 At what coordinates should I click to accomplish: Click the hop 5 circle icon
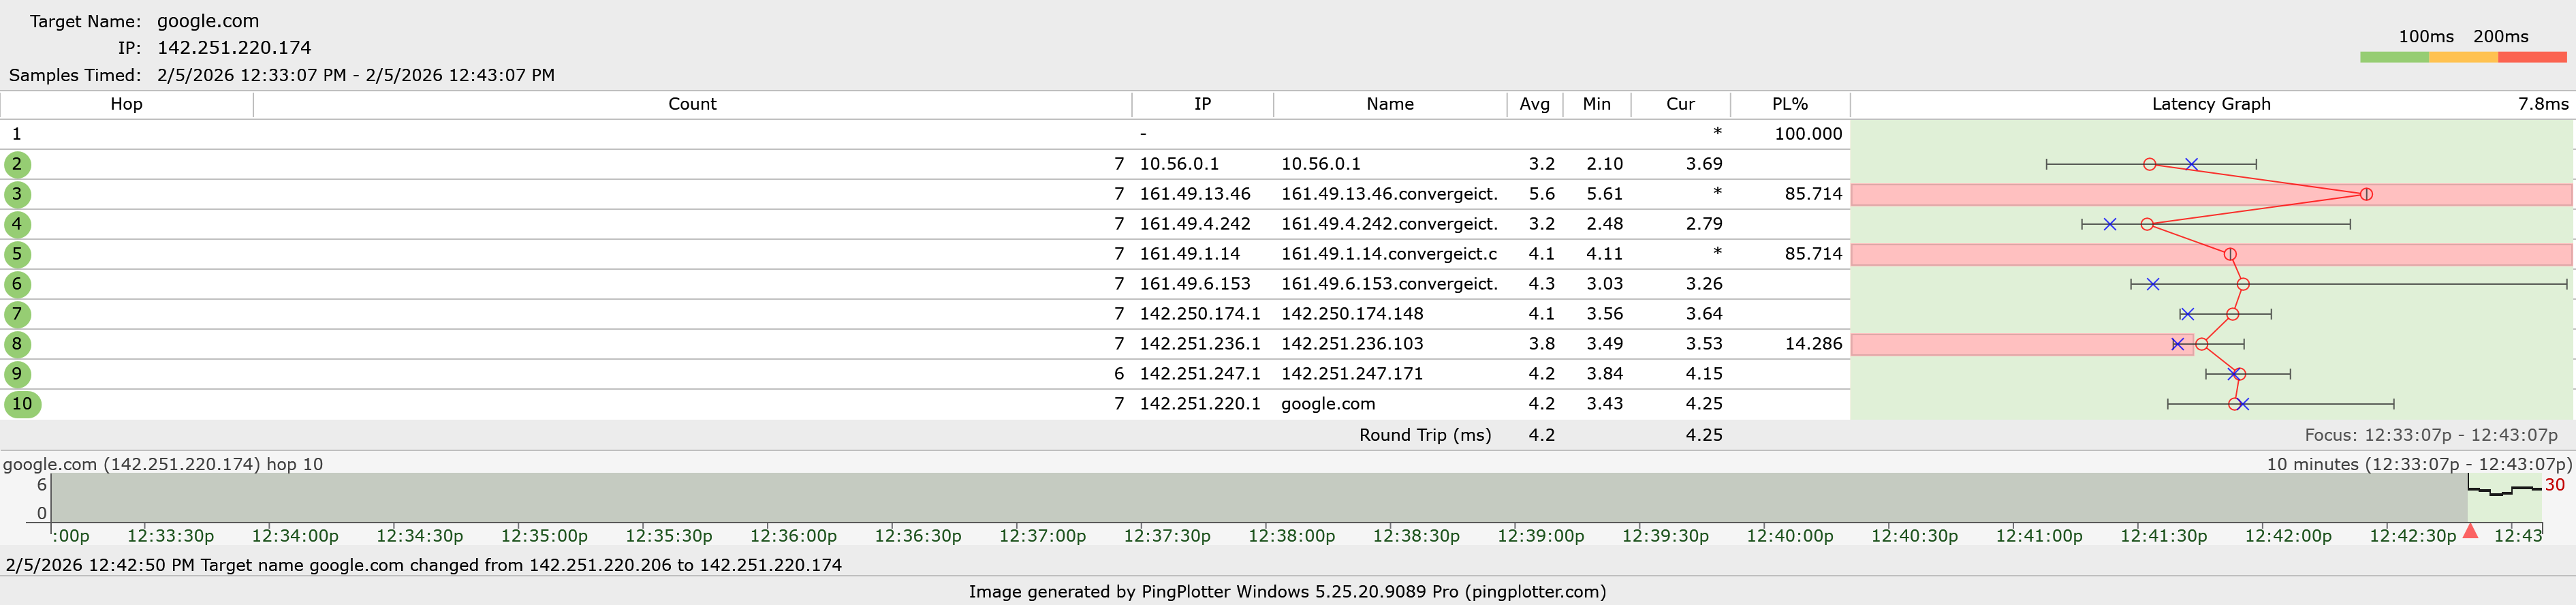17,254
